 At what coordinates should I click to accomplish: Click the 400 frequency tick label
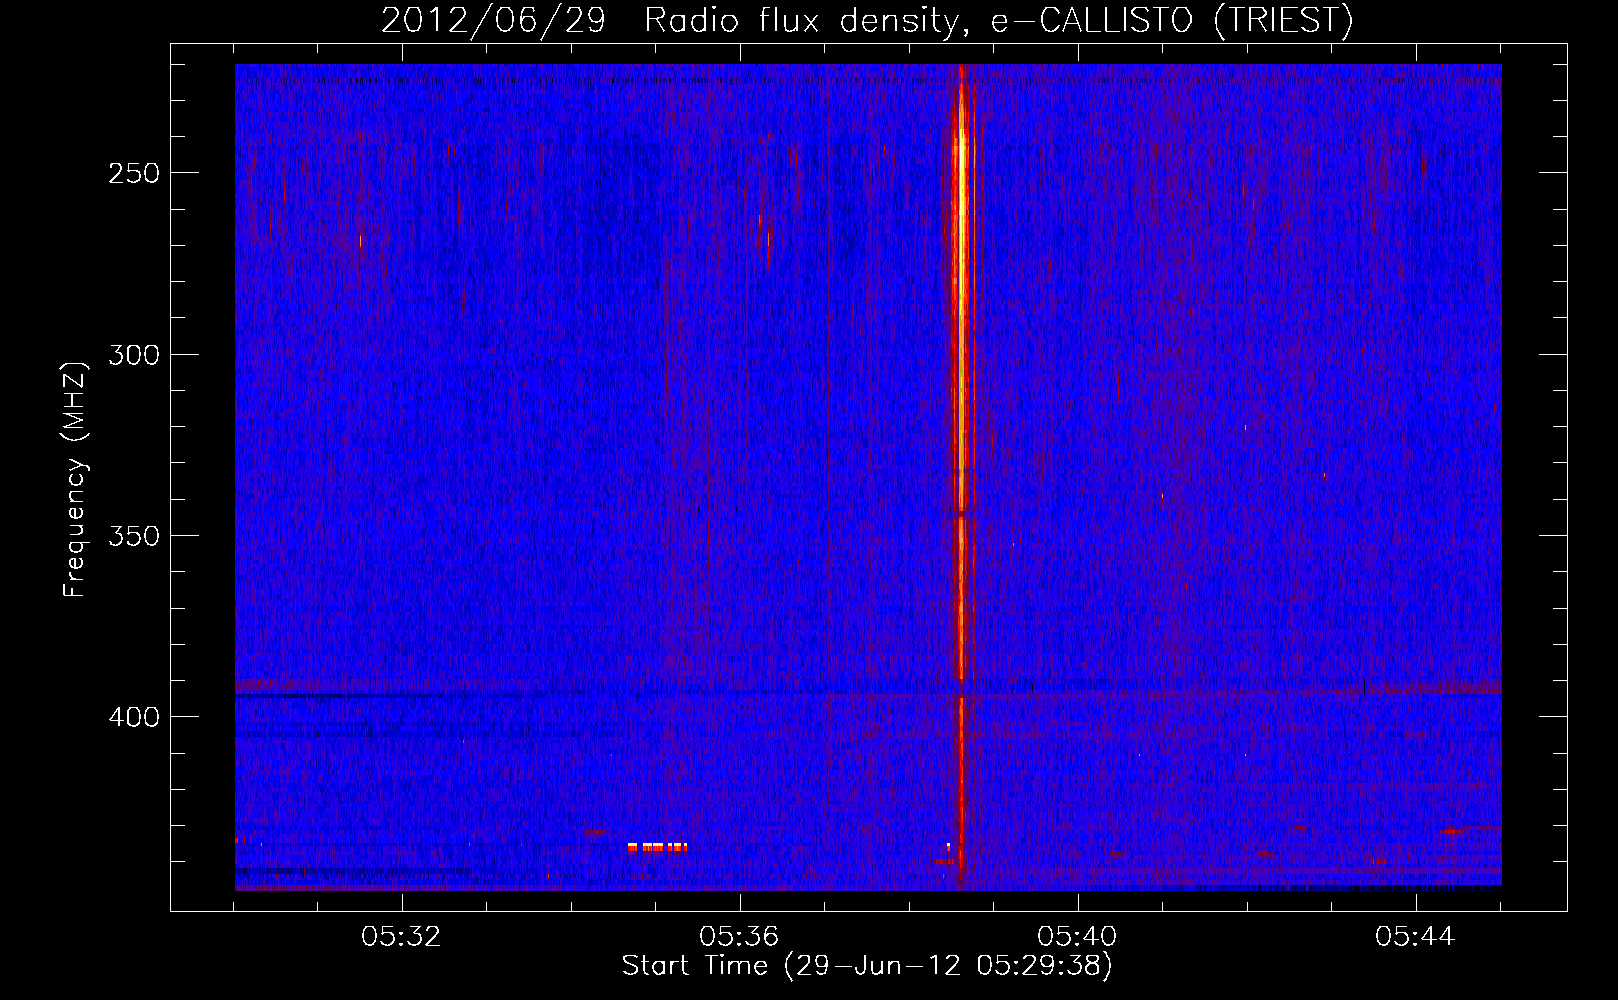134,717
